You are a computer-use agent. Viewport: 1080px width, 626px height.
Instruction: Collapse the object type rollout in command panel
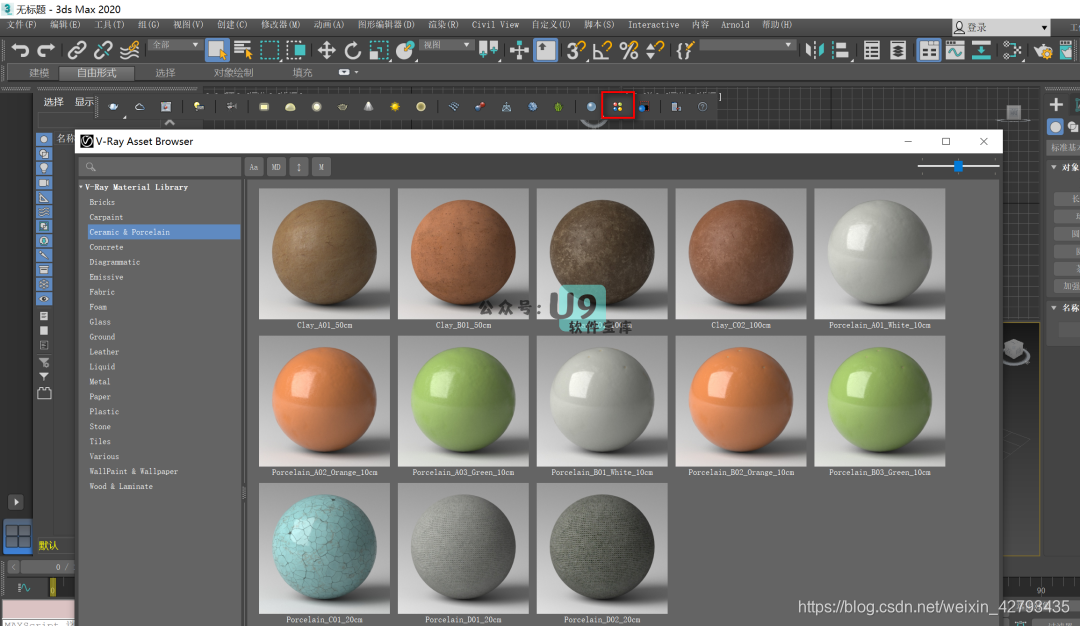pos(1053,167)
